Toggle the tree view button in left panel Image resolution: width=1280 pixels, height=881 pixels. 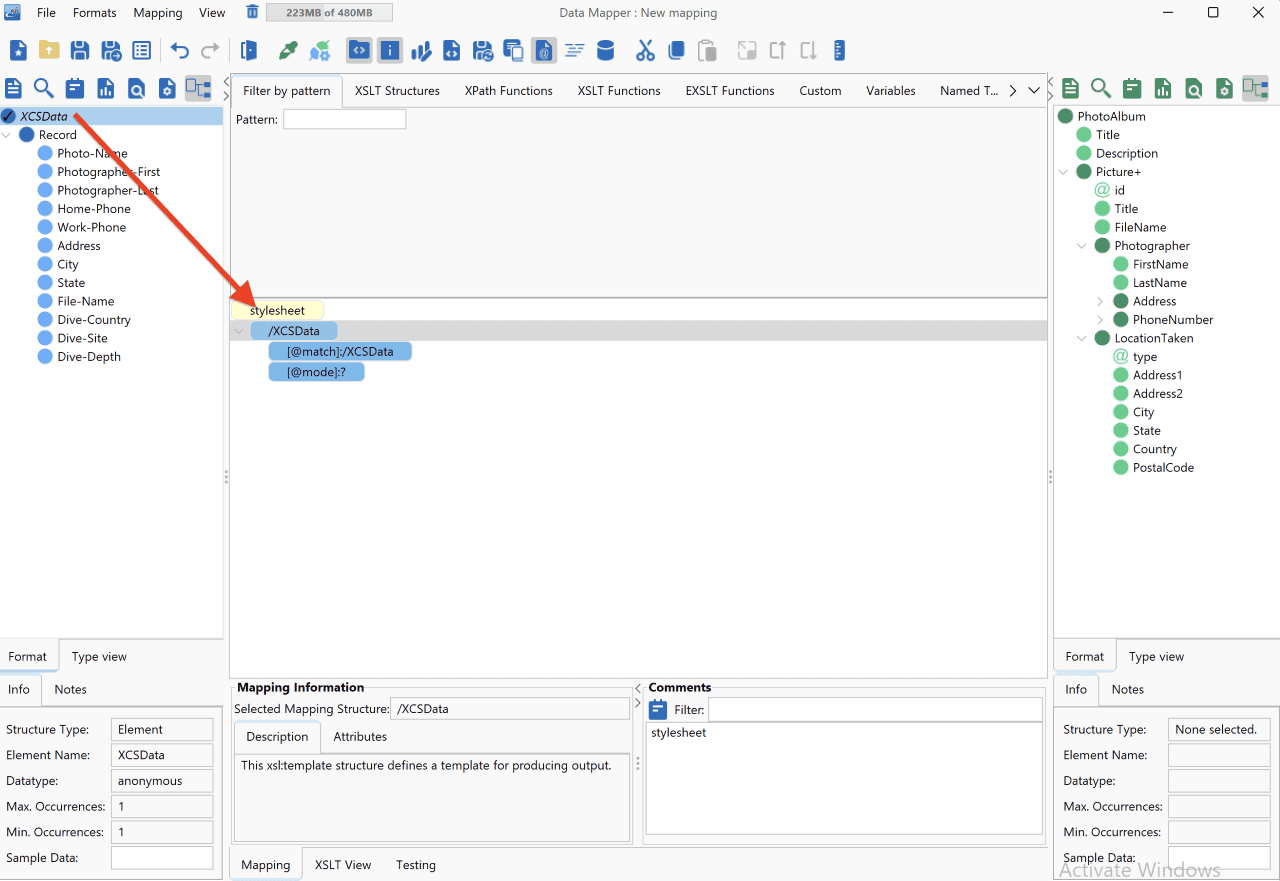click(198, 88)
